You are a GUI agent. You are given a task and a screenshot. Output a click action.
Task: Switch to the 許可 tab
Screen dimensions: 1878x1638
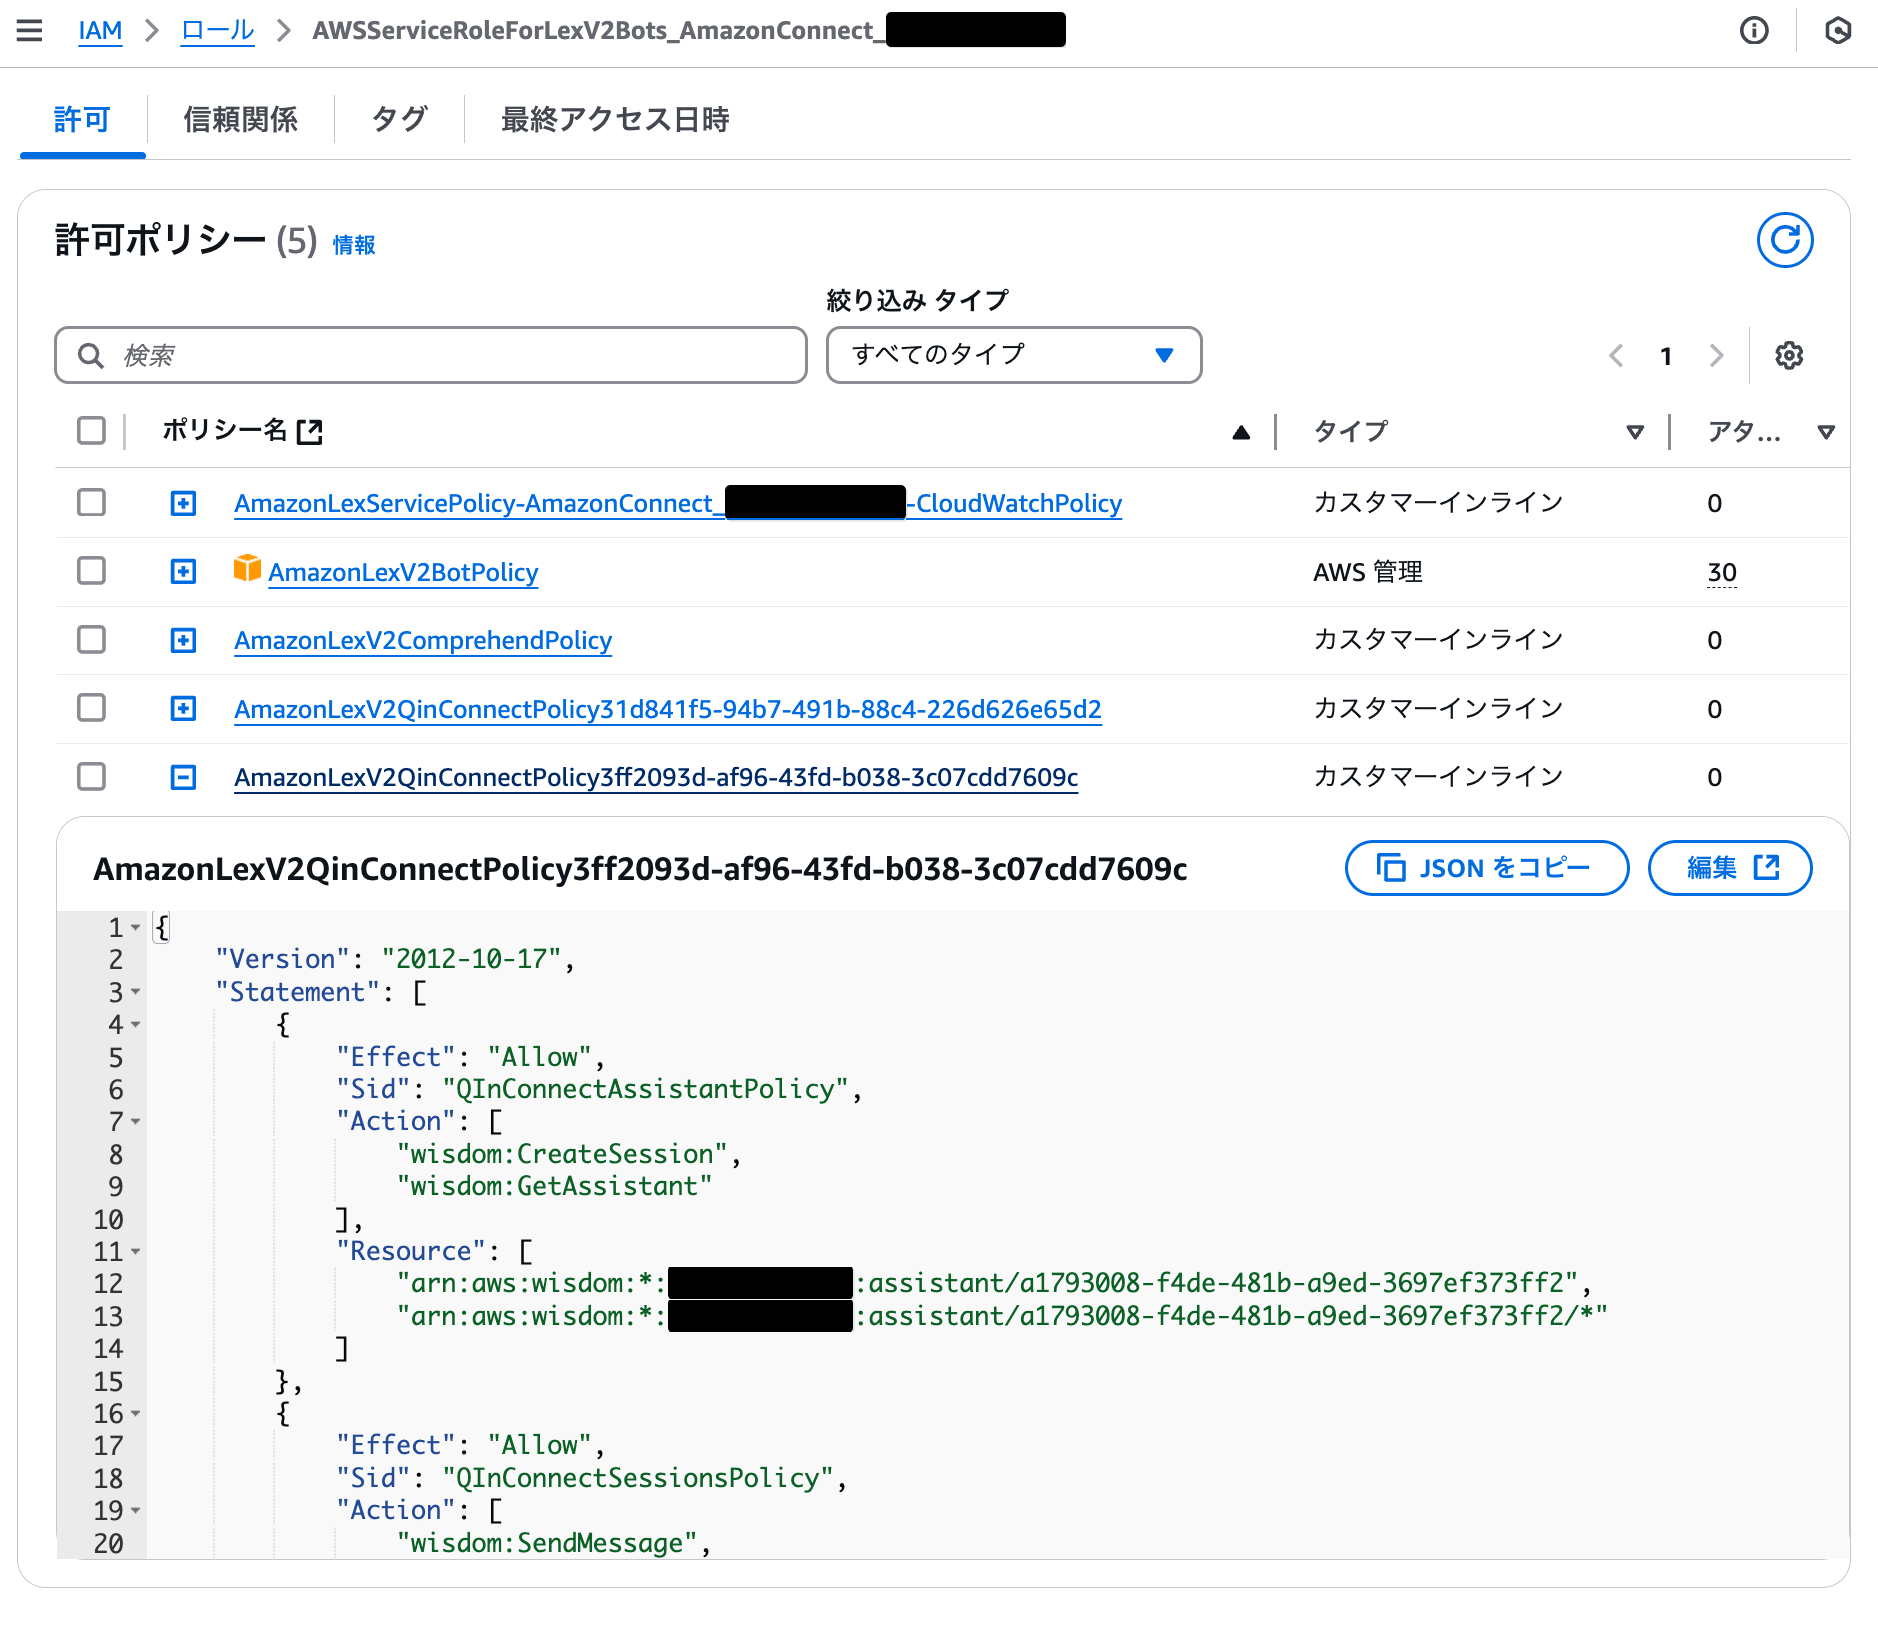82,120
